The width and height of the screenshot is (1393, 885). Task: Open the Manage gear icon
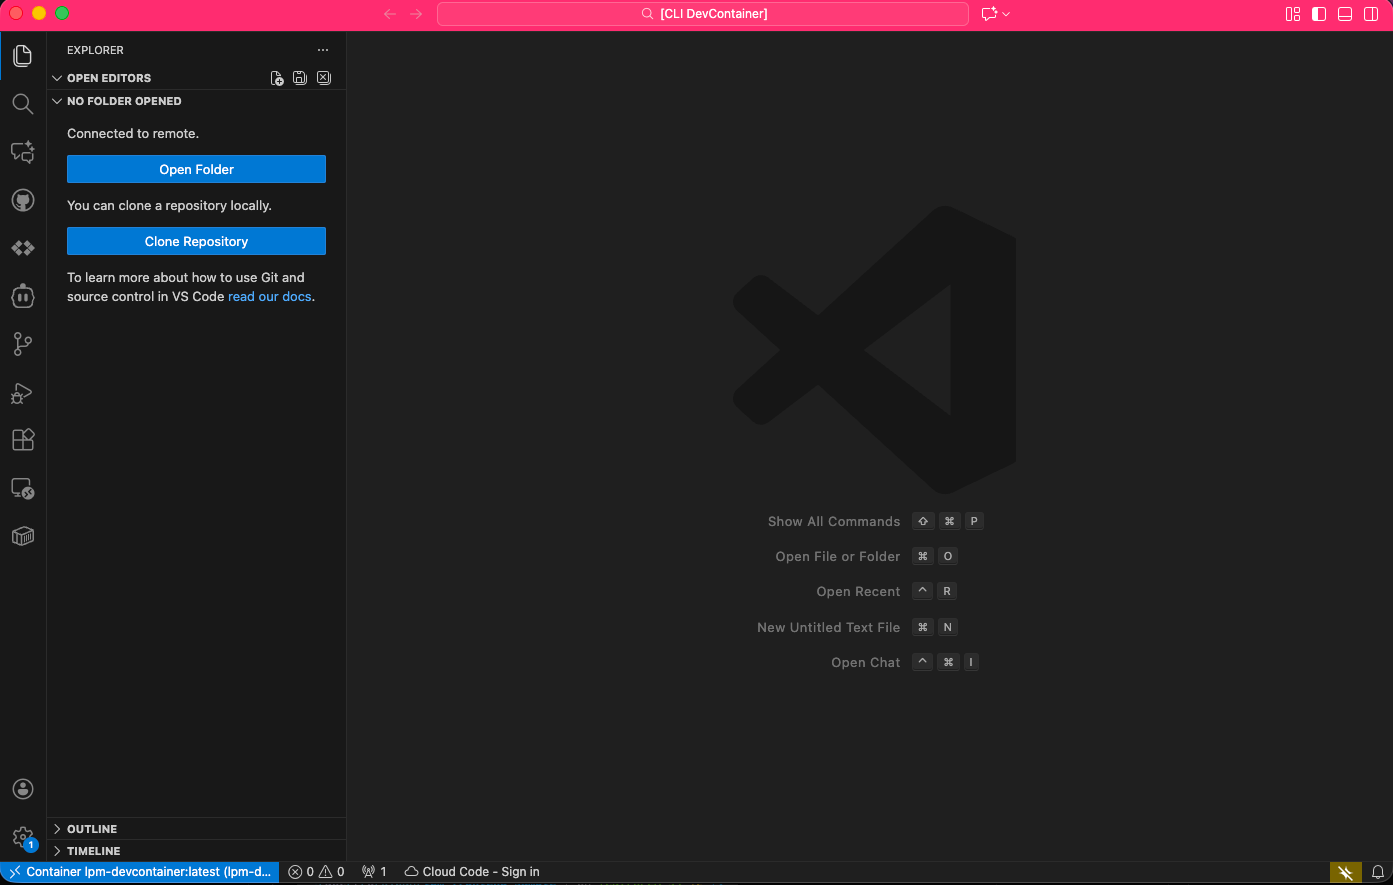point(23,837)
